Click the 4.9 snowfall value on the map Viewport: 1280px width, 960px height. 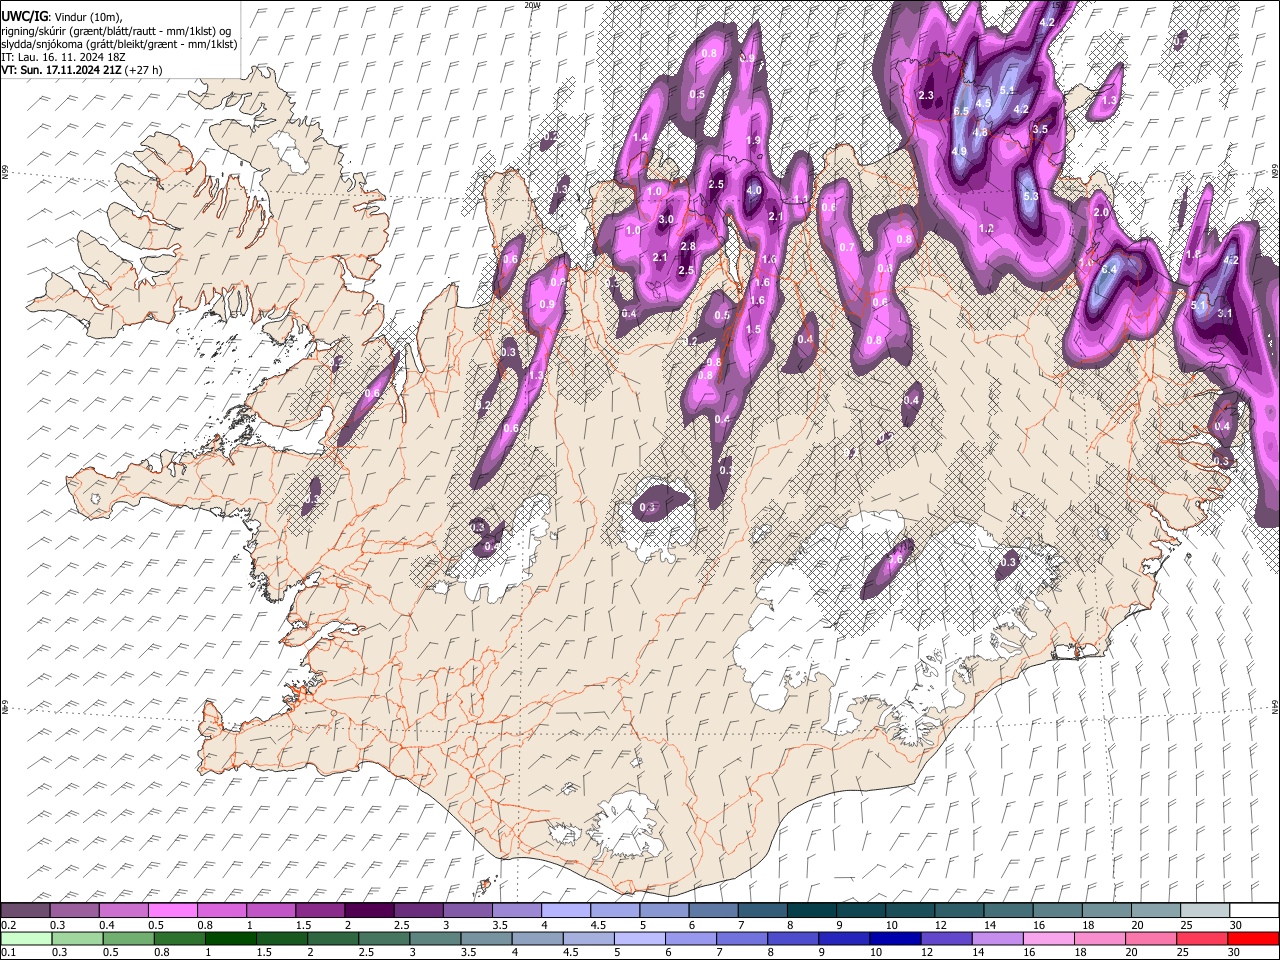[958, 152]
